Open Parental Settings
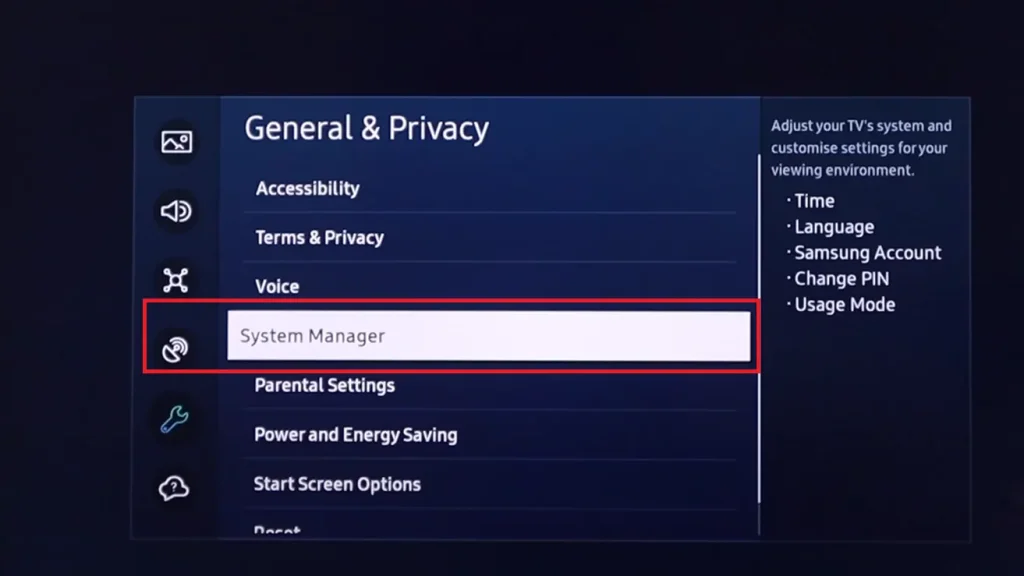Viewport: 1024px width, 576px height. point(490,385)
